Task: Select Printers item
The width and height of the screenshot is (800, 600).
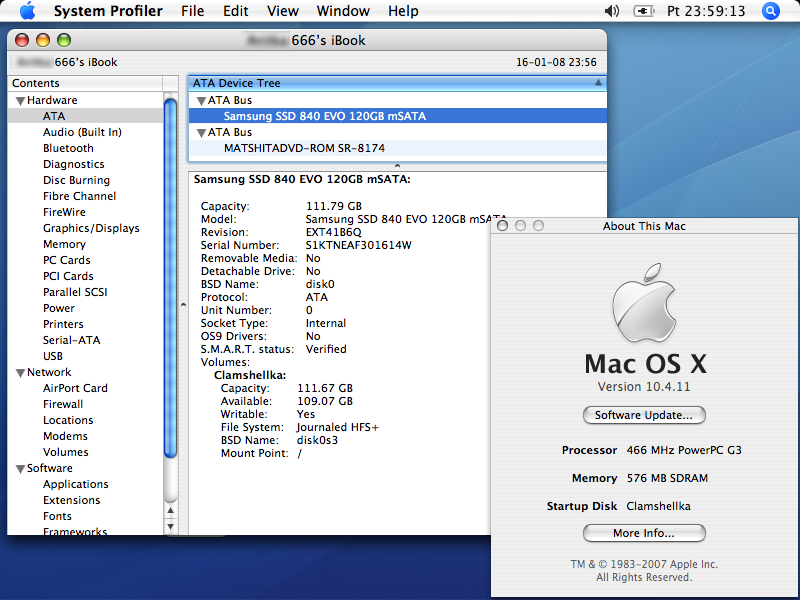Action: 63,324
